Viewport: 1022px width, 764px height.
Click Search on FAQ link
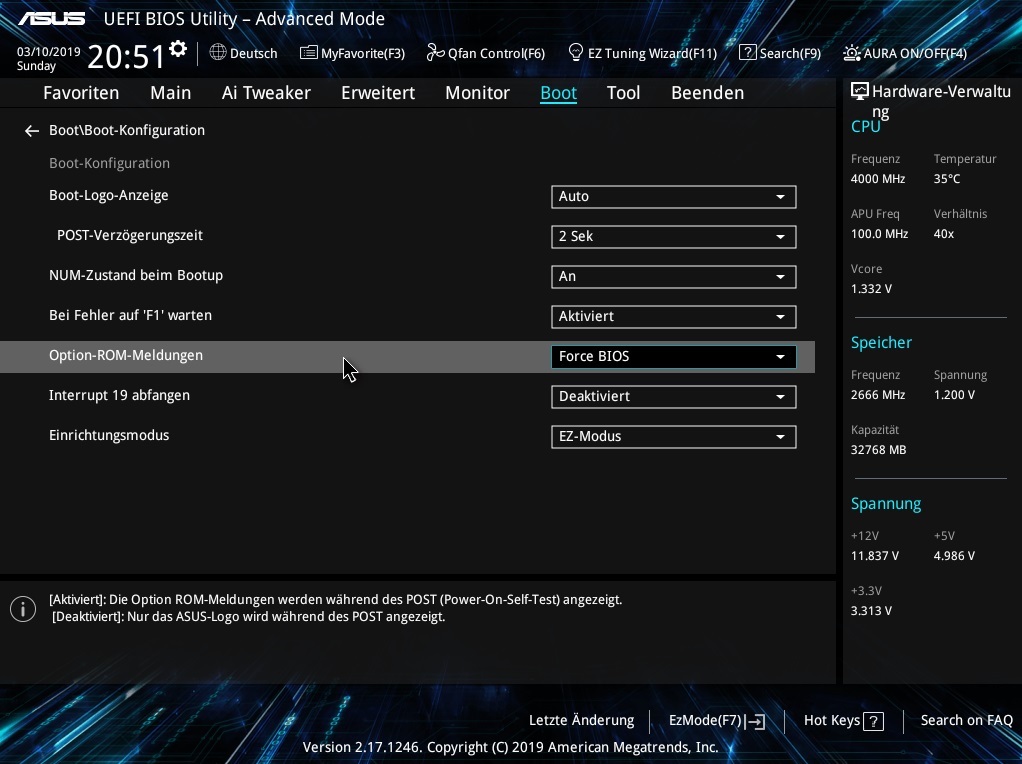click(x=967, y=720)
